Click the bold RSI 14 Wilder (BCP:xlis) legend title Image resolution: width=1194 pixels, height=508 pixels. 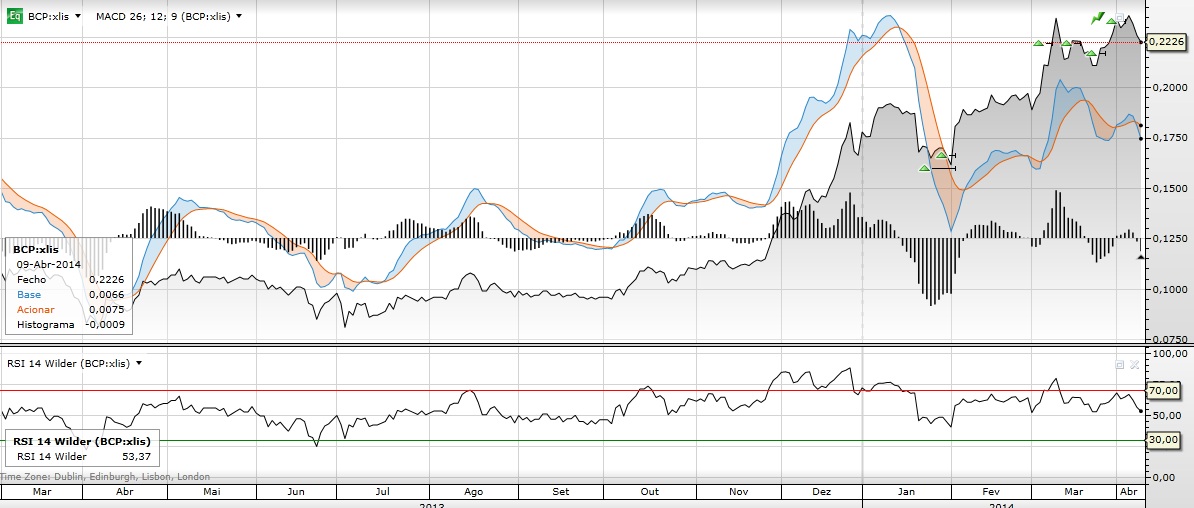[81, 442]
